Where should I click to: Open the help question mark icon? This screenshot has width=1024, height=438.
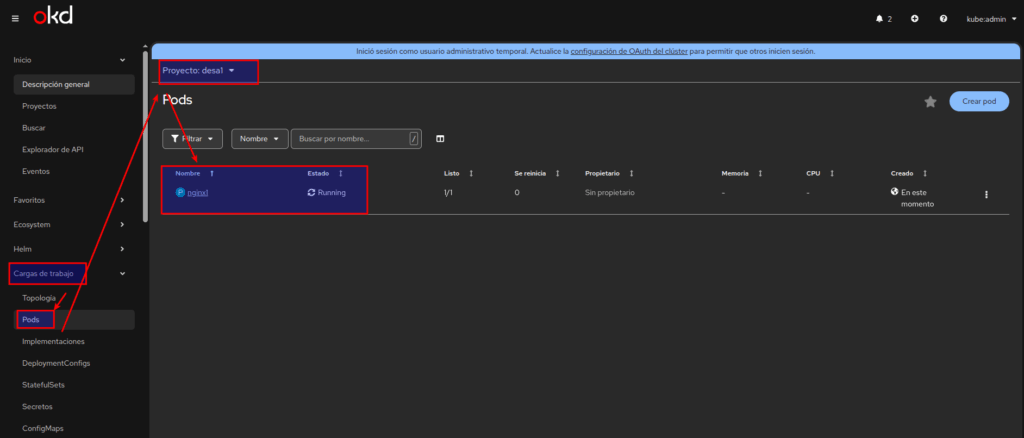(943, 19)
